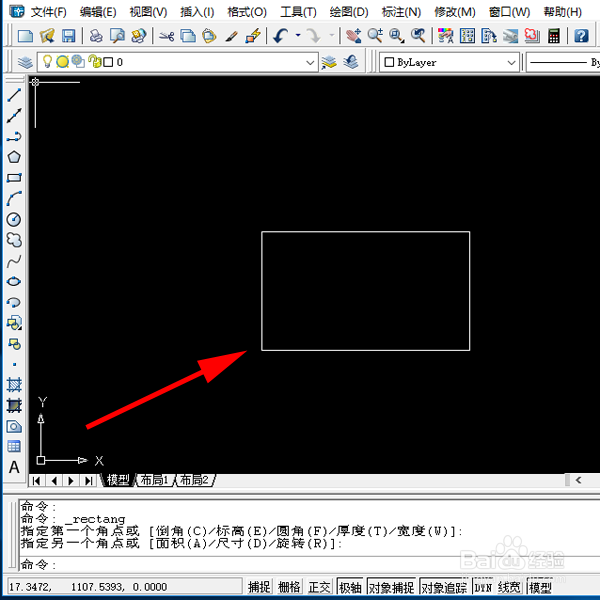Select the Polyline tool

[x=14, y=136]
